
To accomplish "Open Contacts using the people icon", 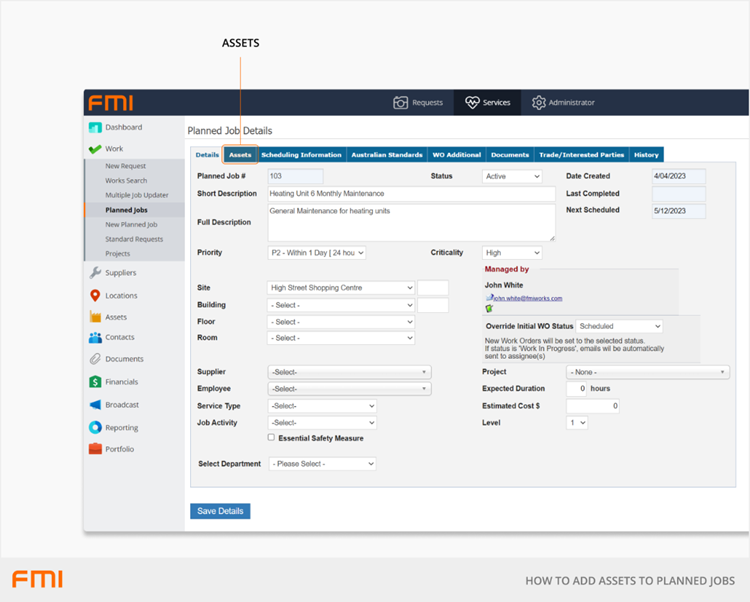I will pos(95,338).
